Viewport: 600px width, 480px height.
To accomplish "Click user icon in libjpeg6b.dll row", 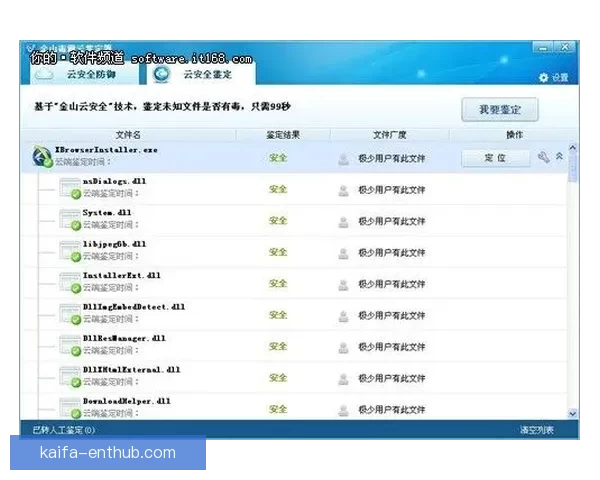I will click(344, 253).
